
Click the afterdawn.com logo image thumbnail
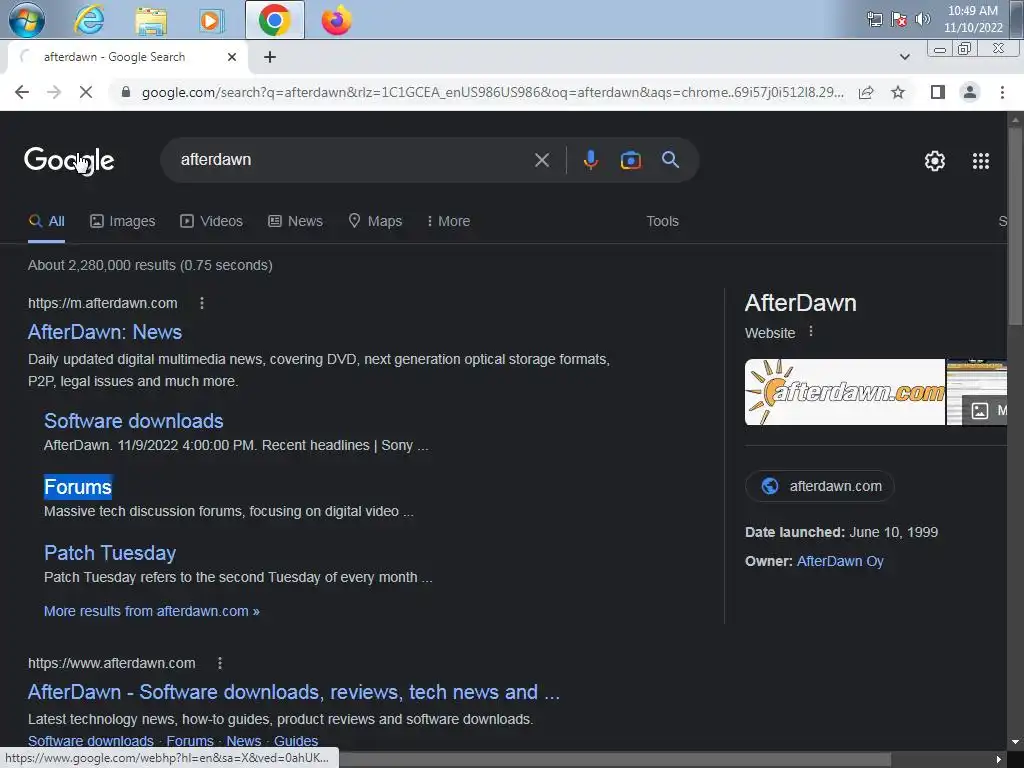click(844, 392)
